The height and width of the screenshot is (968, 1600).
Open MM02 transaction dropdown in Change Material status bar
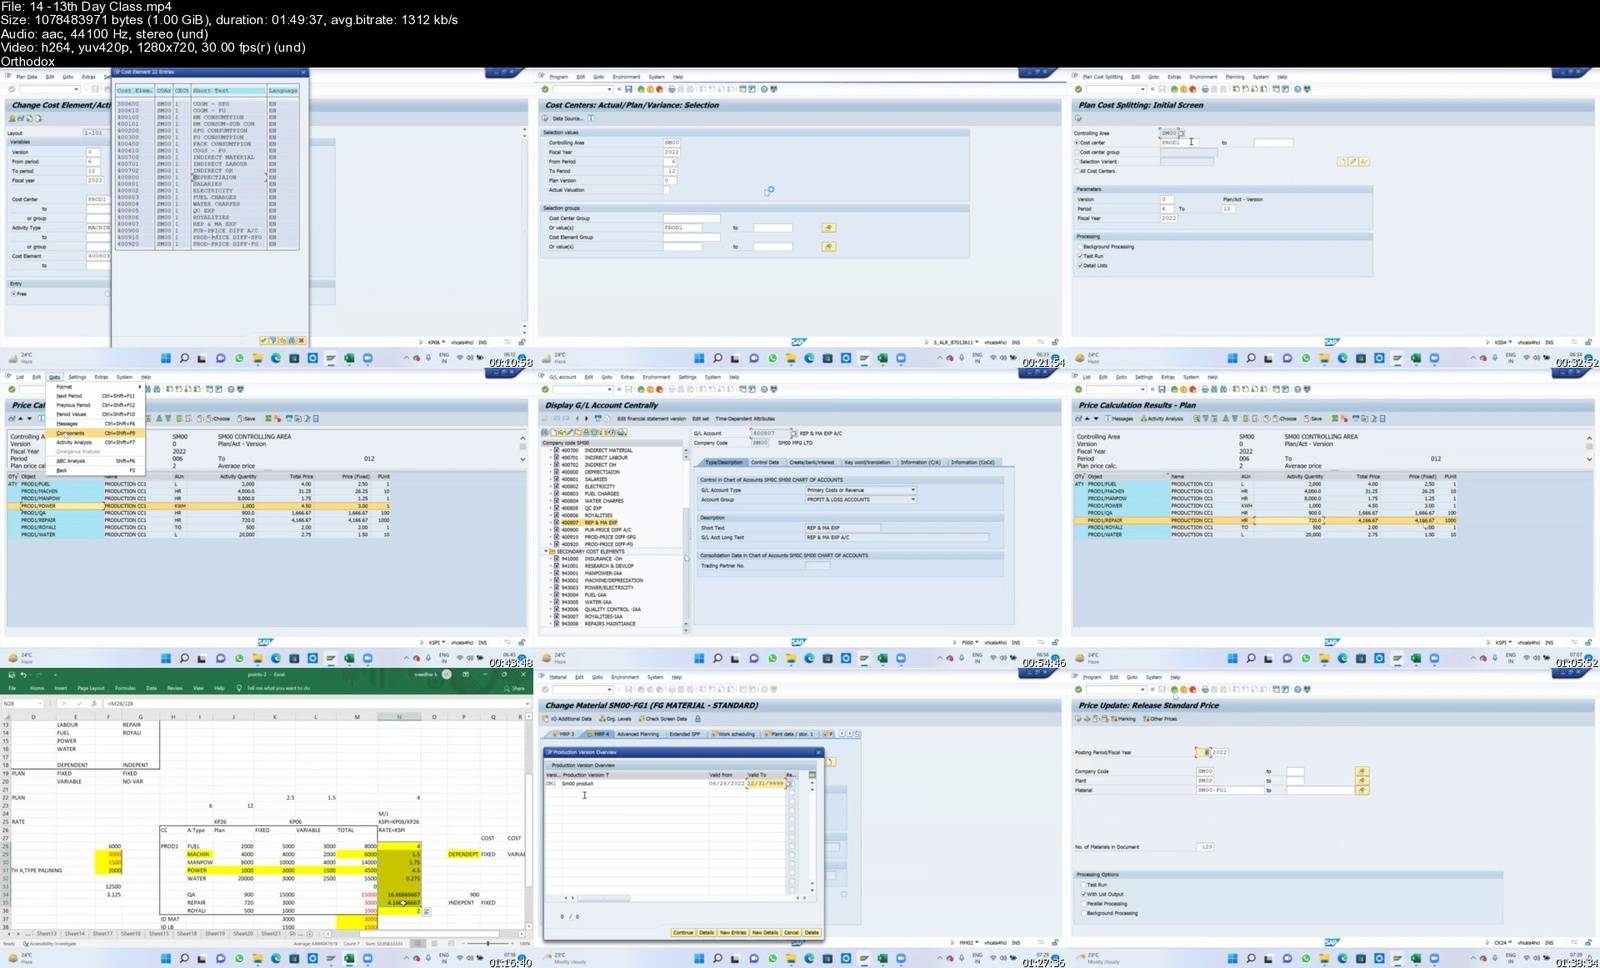[x=977, y=942]
